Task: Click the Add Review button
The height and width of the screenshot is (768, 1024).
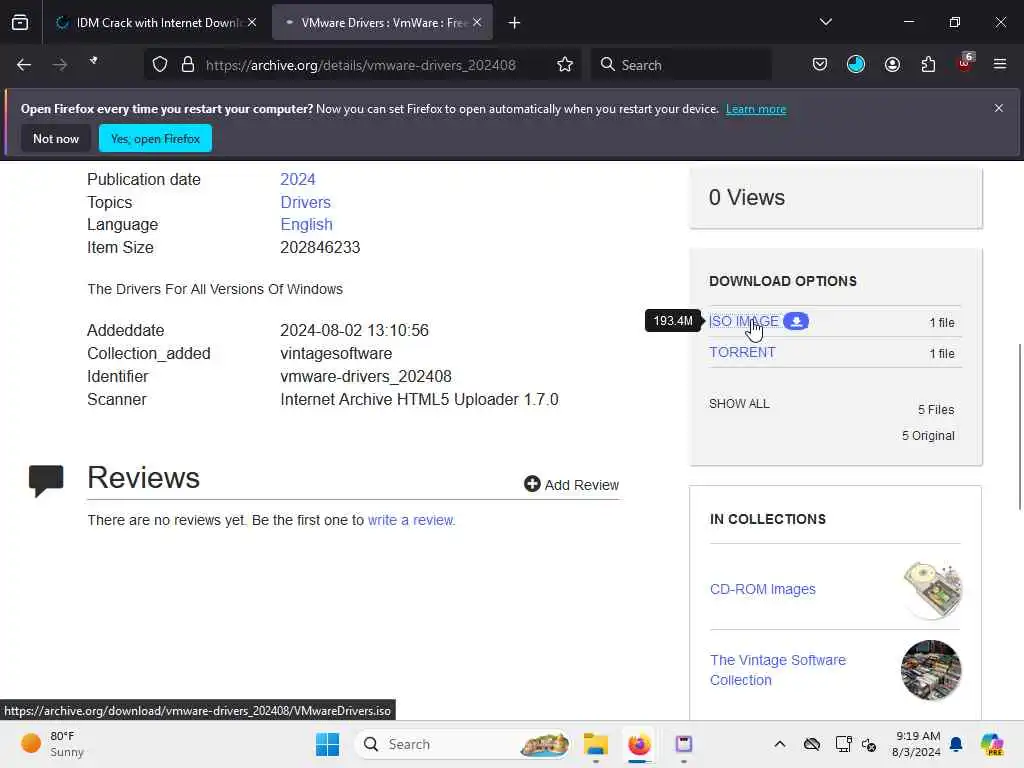Action: click(571, 485)
